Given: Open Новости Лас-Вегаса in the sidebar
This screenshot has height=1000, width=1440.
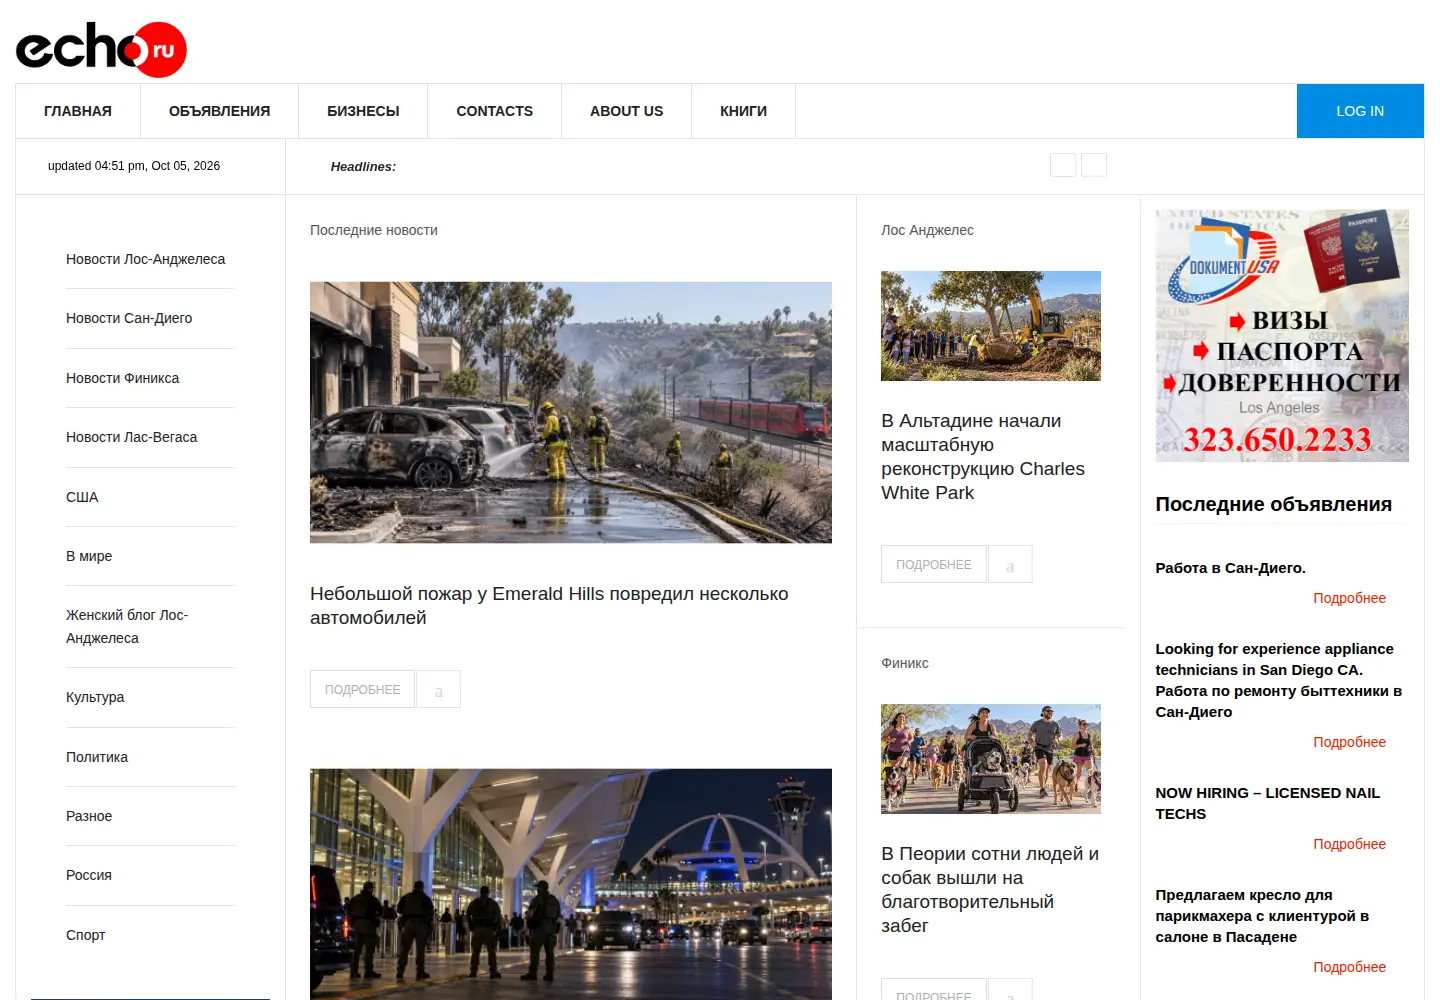Looking at the screenshot, I should (x=131, y=437).
